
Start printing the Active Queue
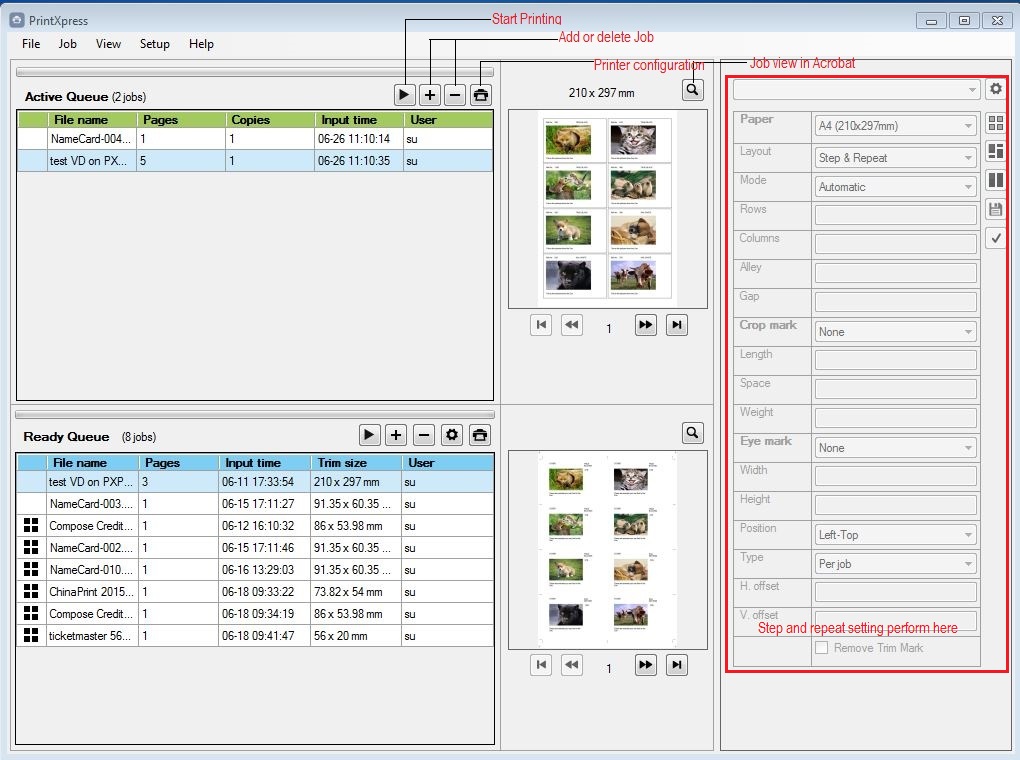tap(404, 95)
